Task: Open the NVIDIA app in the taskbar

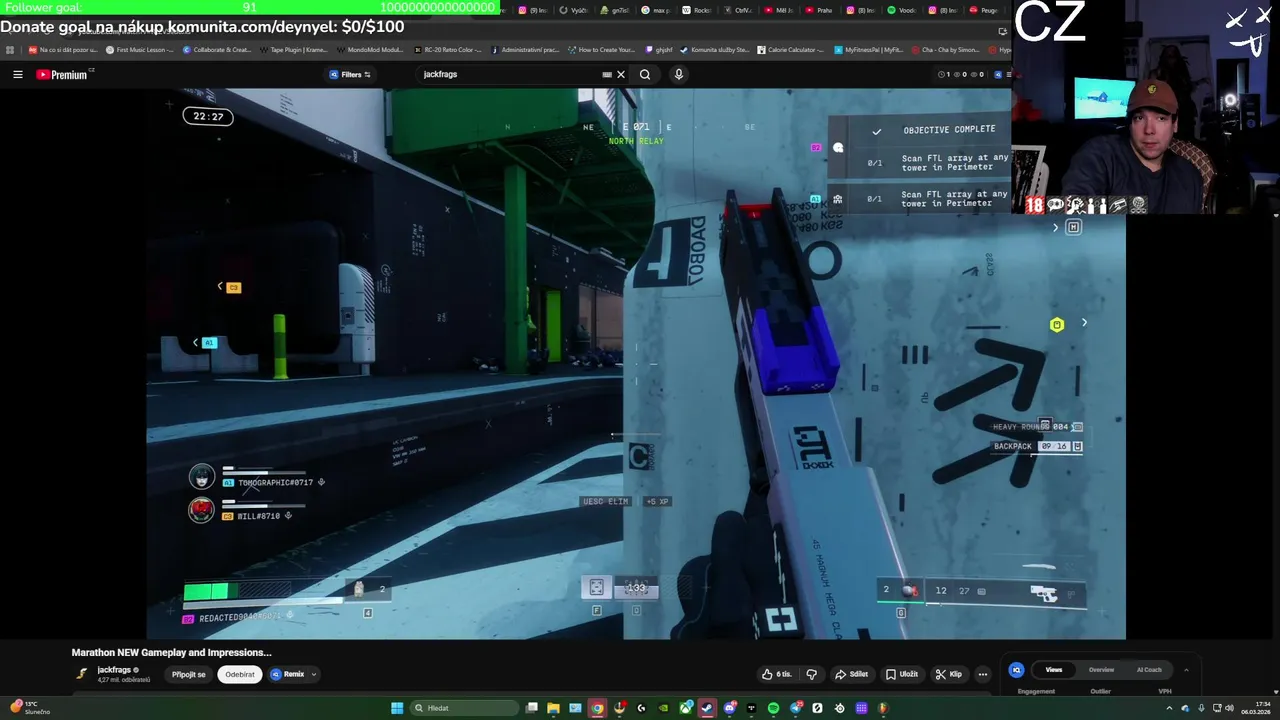Action: [663, 708]
